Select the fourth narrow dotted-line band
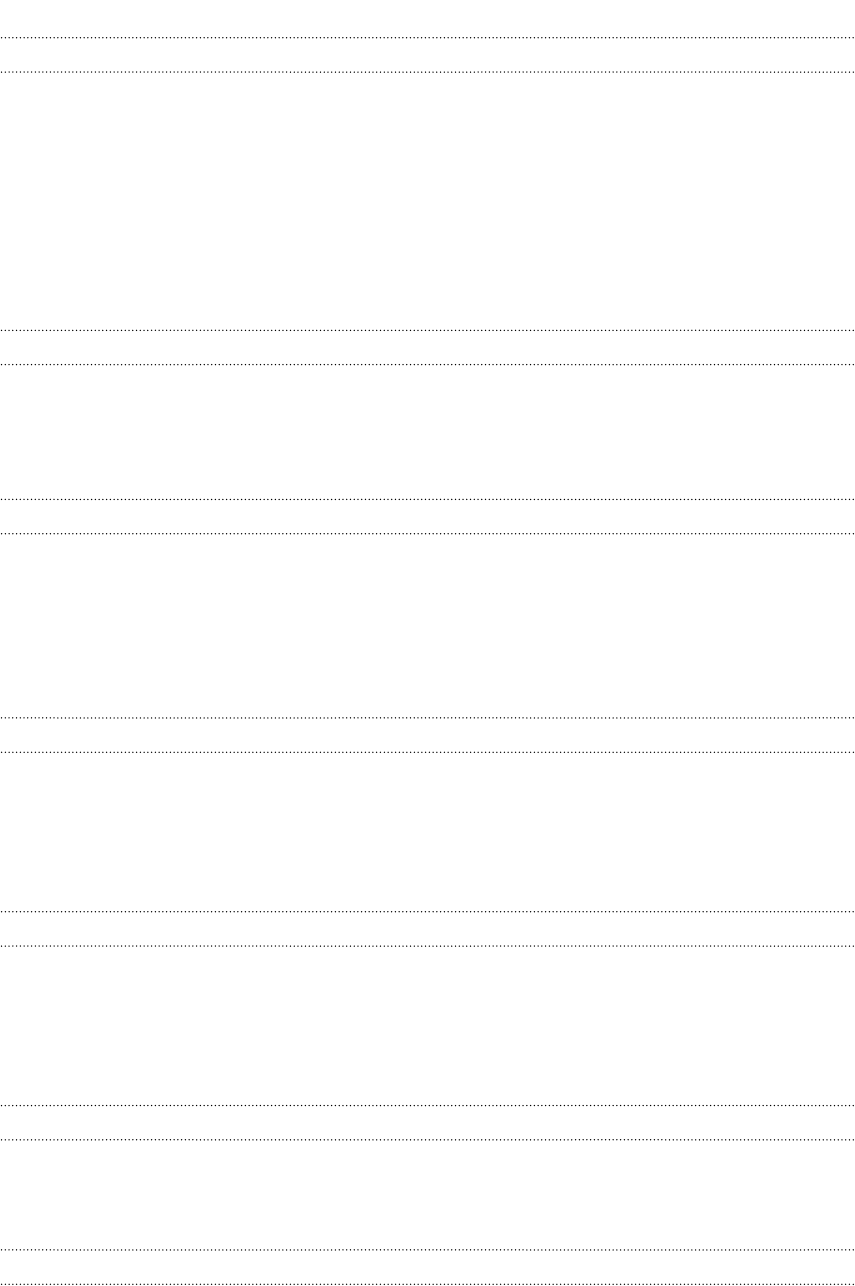Screen dimensions: 855x1286 [427, 735]
